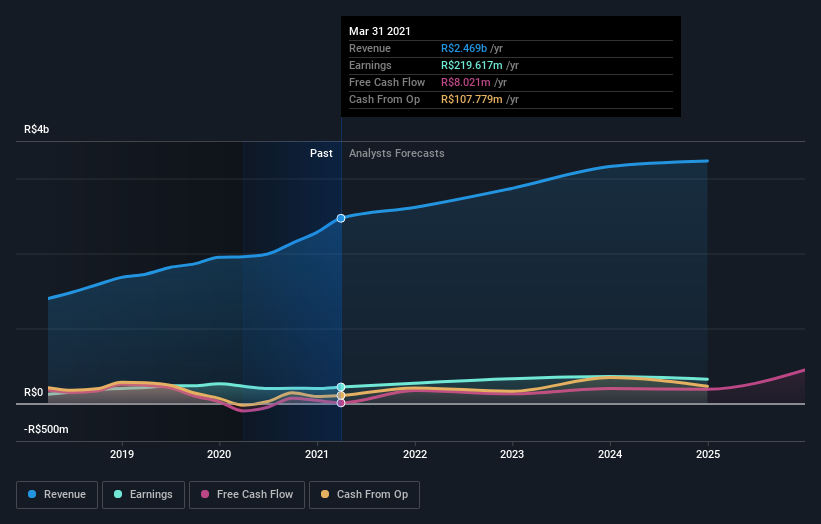The image size is (821, 524).
Task: Click the teal Earnings data point marker
Action: tap(341, 387)
